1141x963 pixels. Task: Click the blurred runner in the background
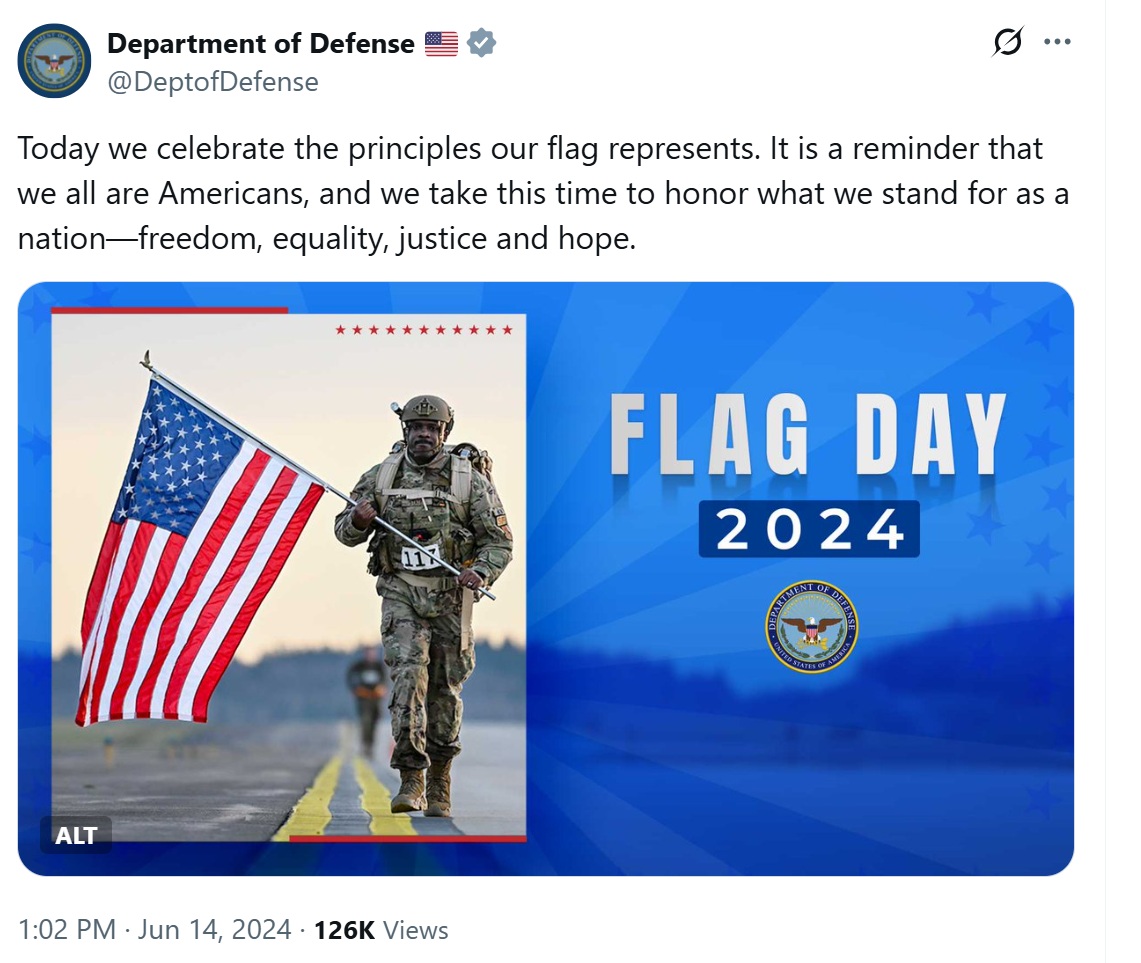tap(367, 690)
